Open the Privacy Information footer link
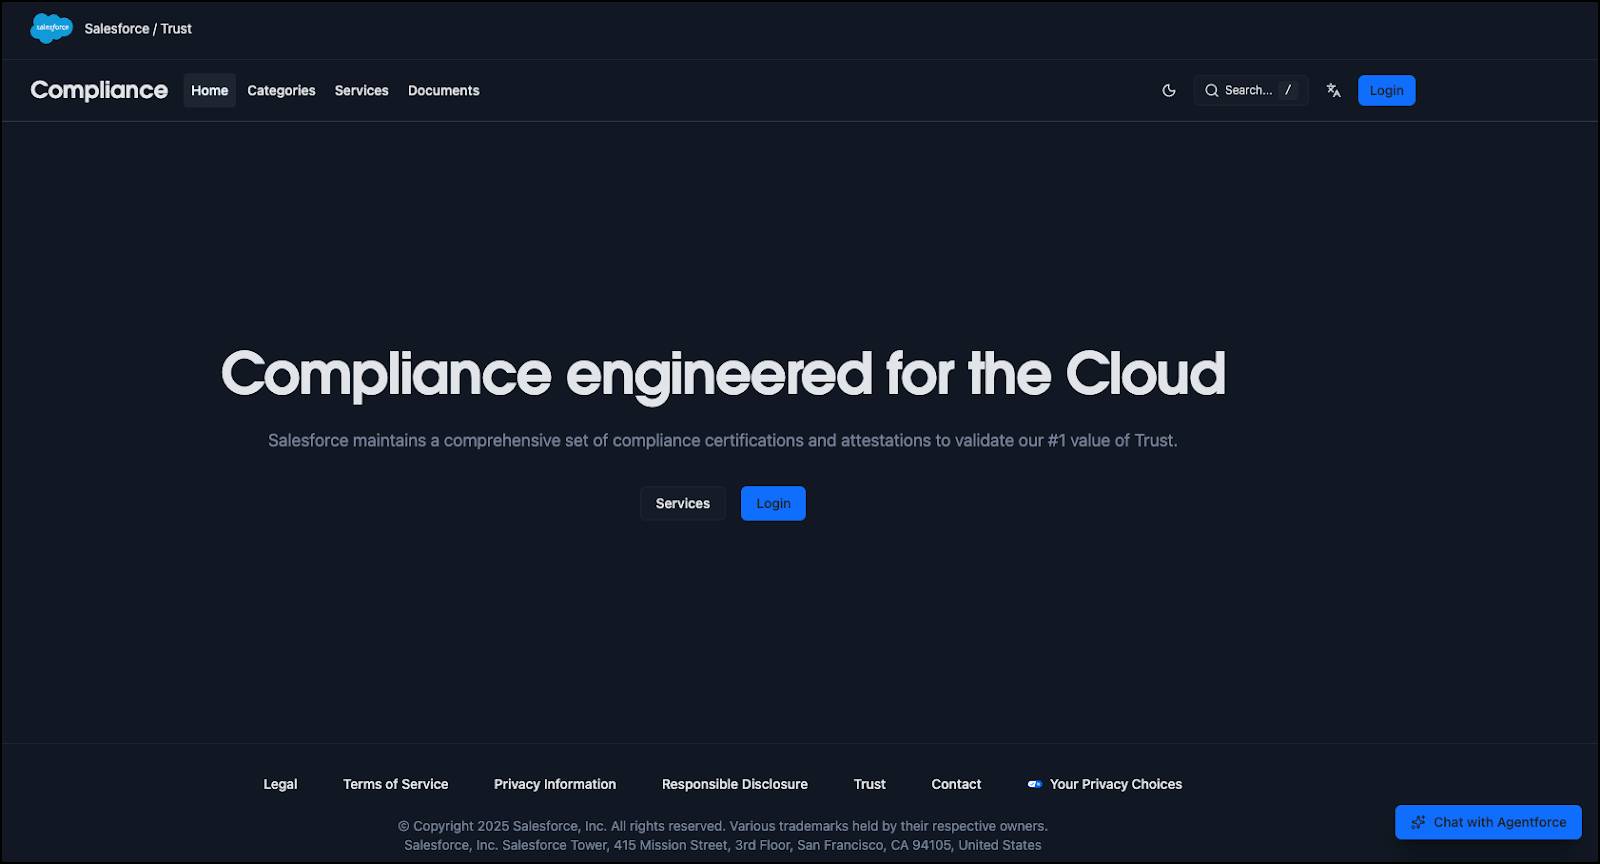The image size is (1600, 864). point(555,784)
